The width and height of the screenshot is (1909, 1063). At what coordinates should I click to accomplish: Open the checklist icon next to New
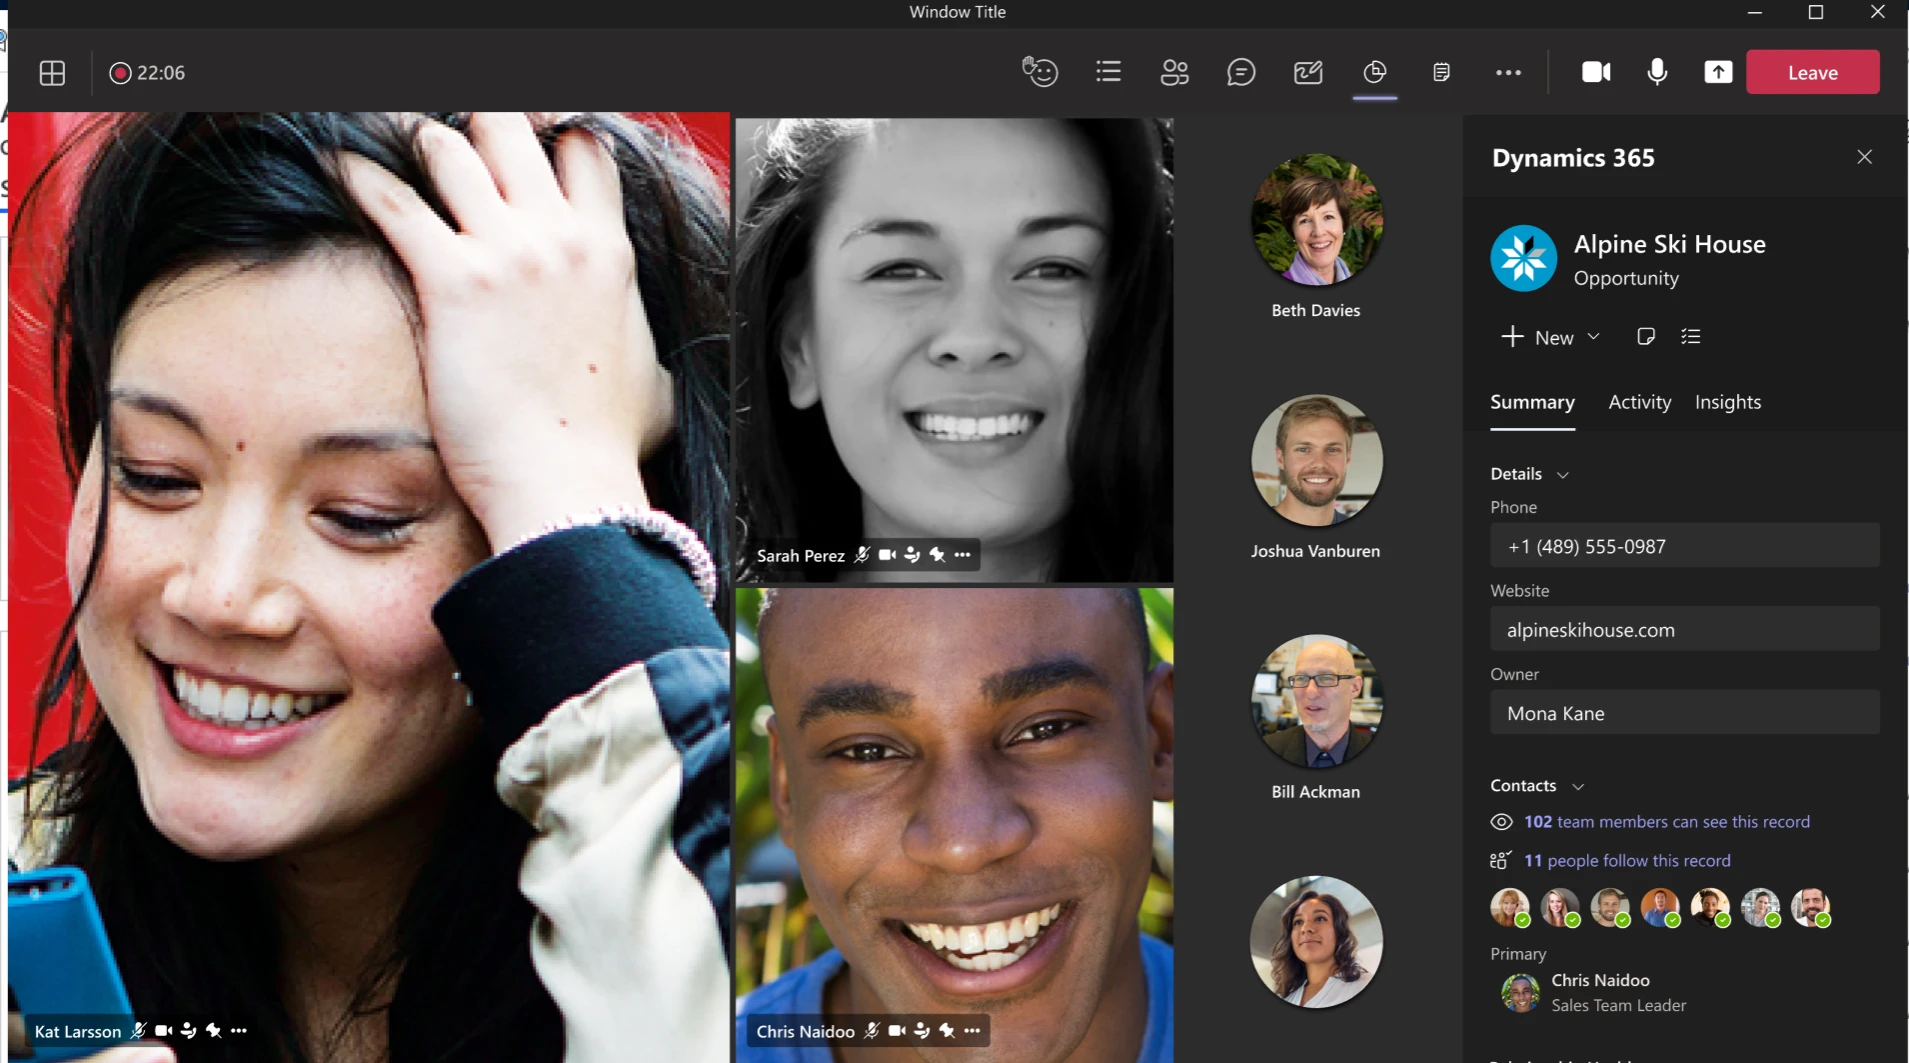(x=1693, y=336)
